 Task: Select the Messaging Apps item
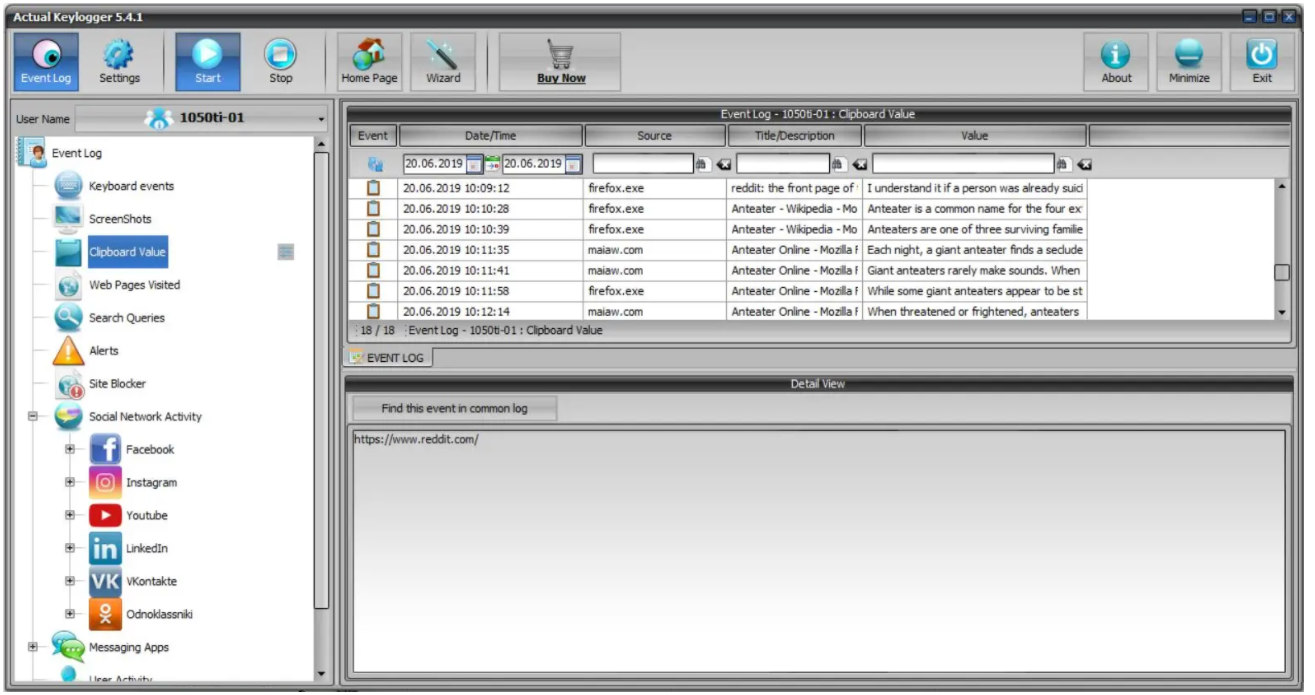pyautogui.click(x=129, y=648)
